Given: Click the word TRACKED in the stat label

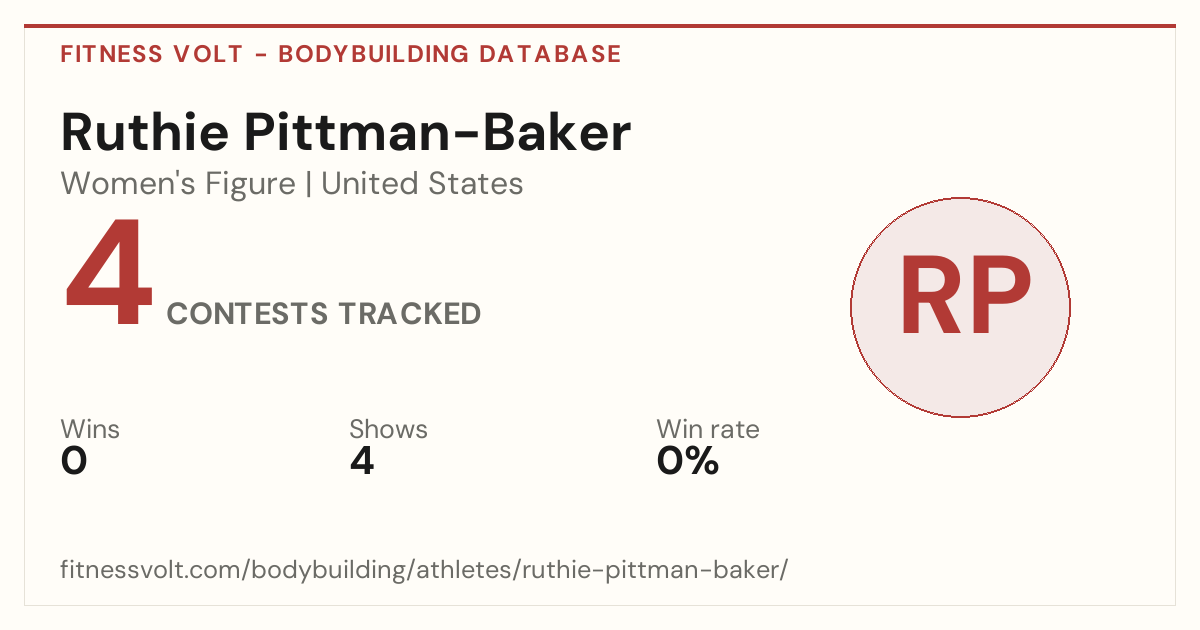Looking at the screenshot, I should pos(408,314).
